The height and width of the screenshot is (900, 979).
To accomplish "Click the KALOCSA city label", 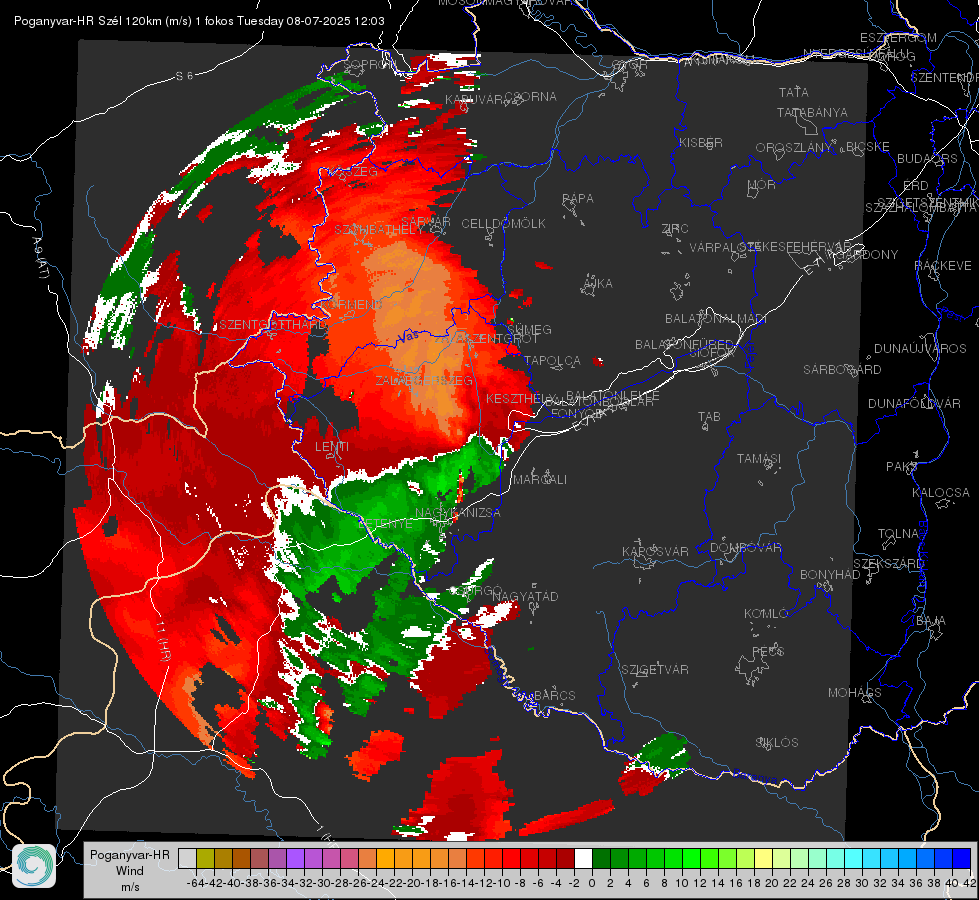I will coord(941,492).
